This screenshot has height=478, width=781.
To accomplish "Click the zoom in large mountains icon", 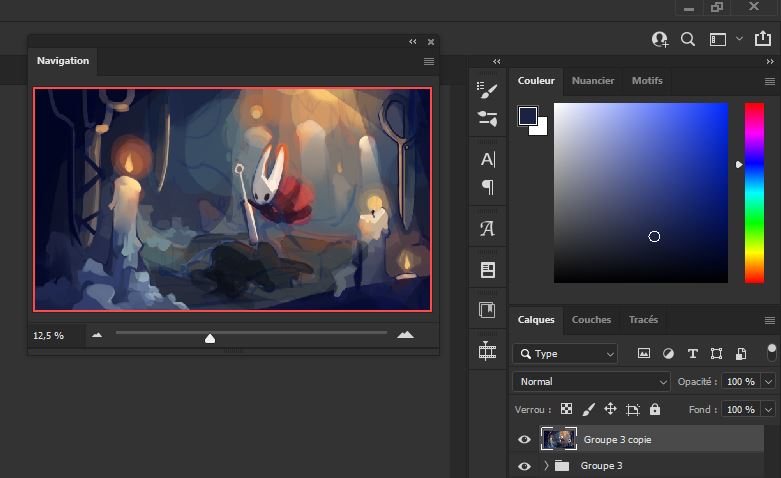I will [x=405, y=335].
